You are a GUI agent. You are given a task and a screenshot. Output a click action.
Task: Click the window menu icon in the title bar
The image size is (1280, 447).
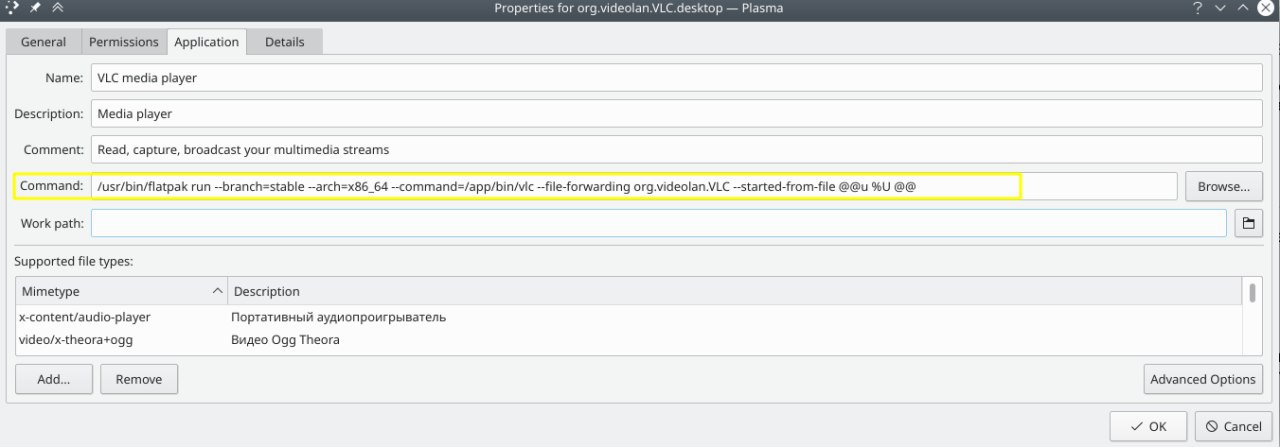[x=10, y=8]
